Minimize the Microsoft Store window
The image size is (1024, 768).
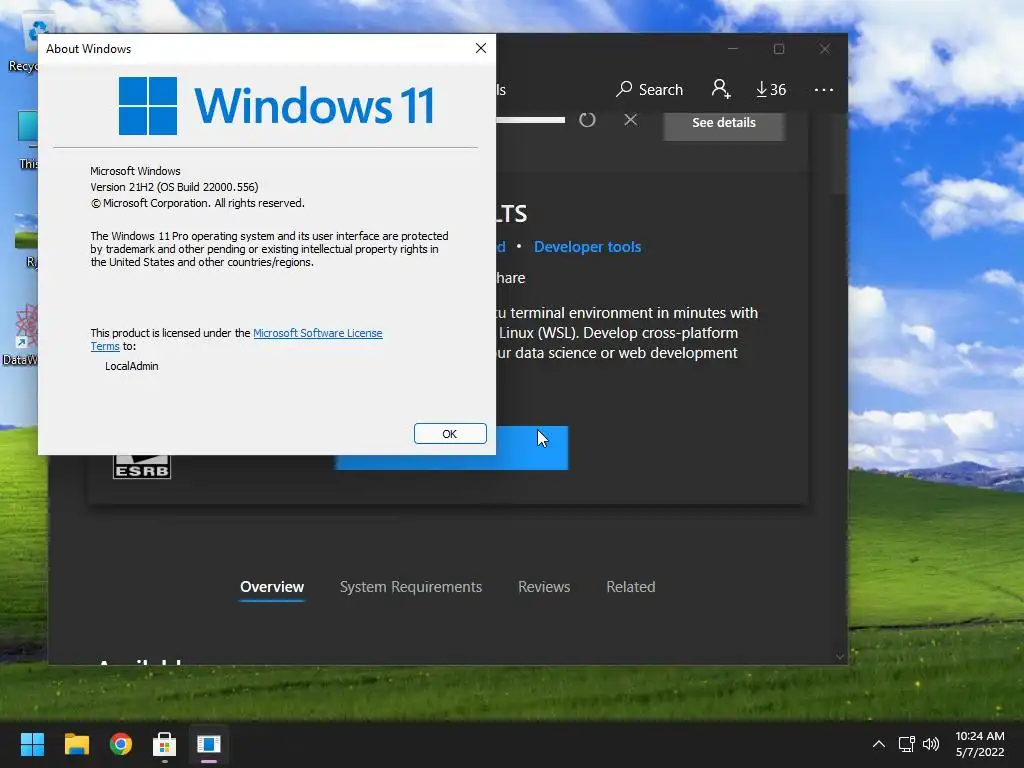(733, 49)
